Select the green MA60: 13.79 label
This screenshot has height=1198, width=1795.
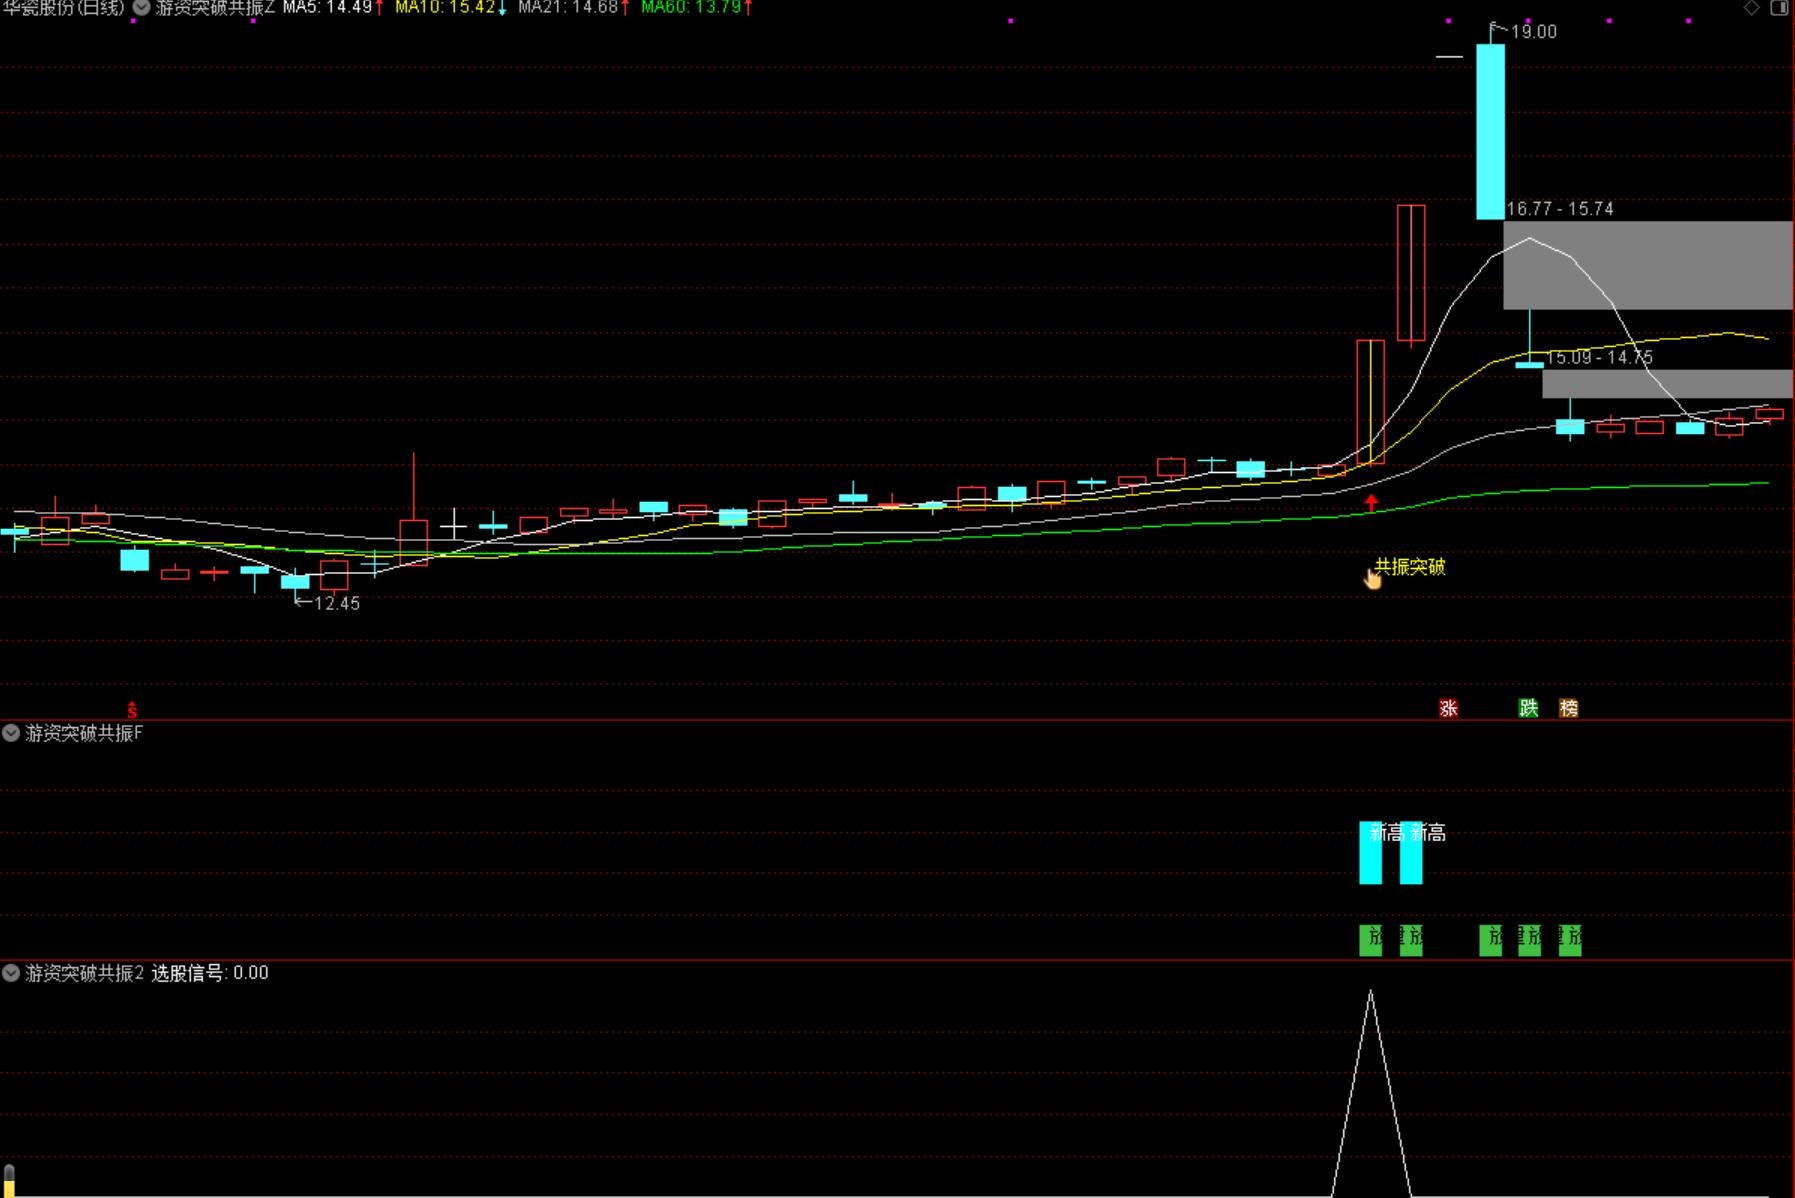(x=691, y=7)
